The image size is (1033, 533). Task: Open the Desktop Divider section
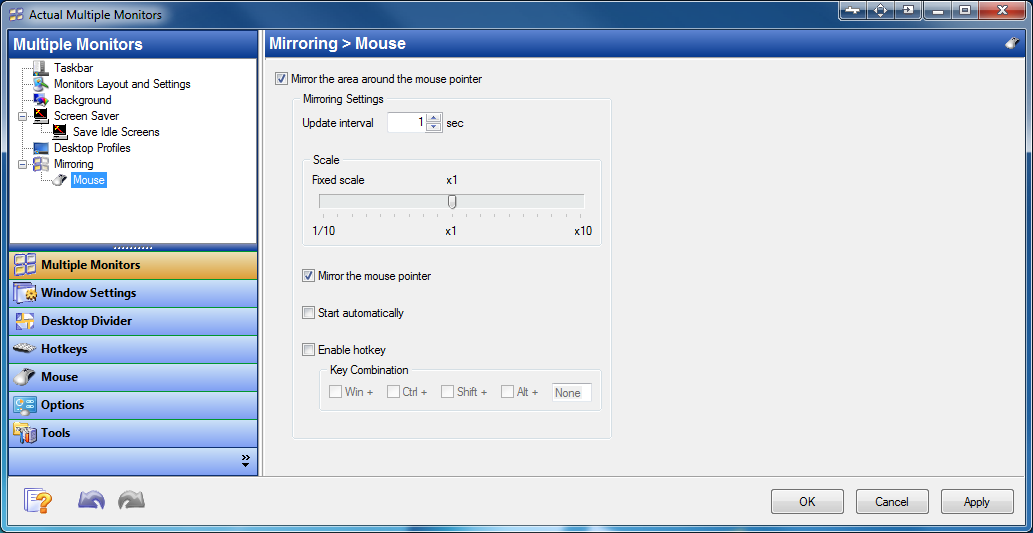133,321
